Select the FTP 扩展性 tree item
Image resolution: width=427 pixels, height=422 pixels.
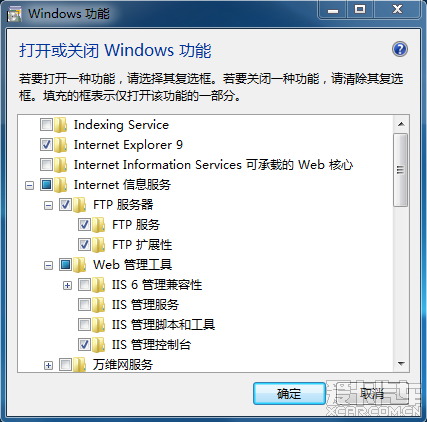pyautogui.click(x=142, y=245)
